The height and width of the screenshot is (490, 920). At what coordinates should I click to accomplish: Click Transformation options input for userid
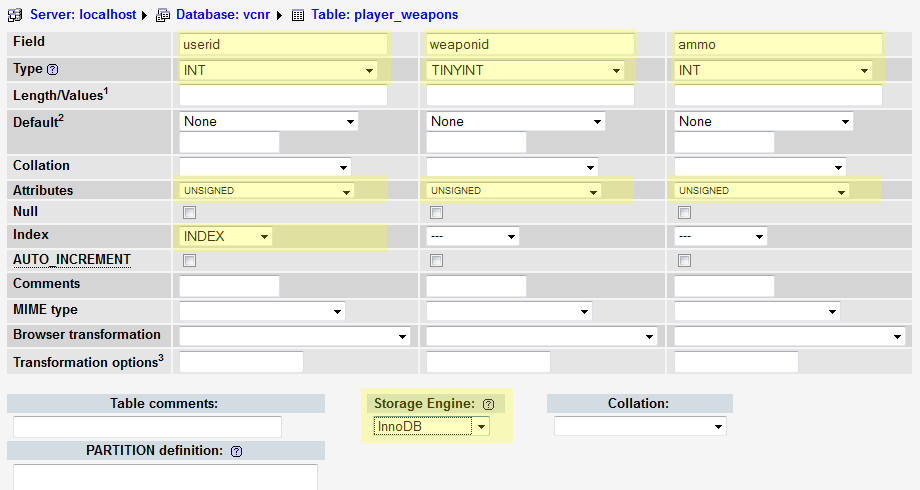(x=241, y=362)
